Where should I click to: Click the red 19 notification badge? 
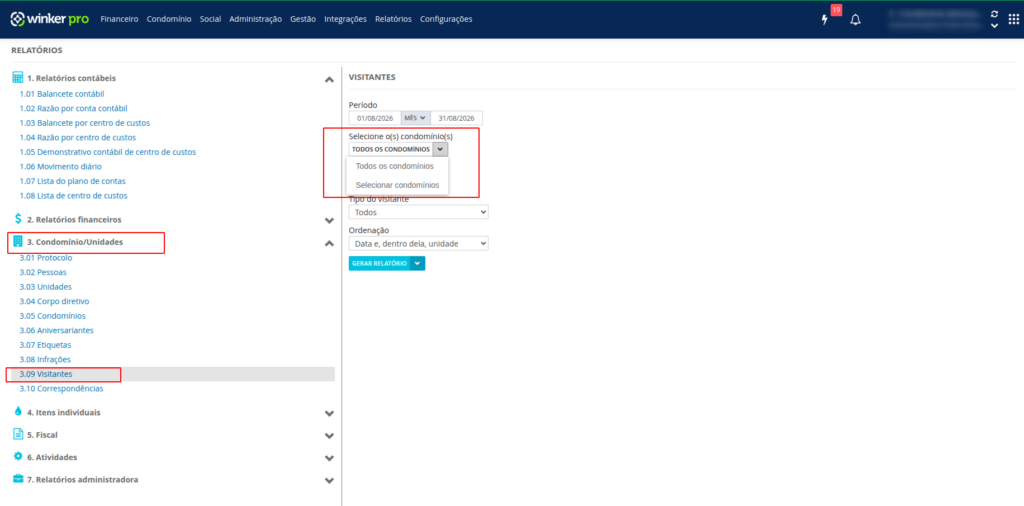836,10
